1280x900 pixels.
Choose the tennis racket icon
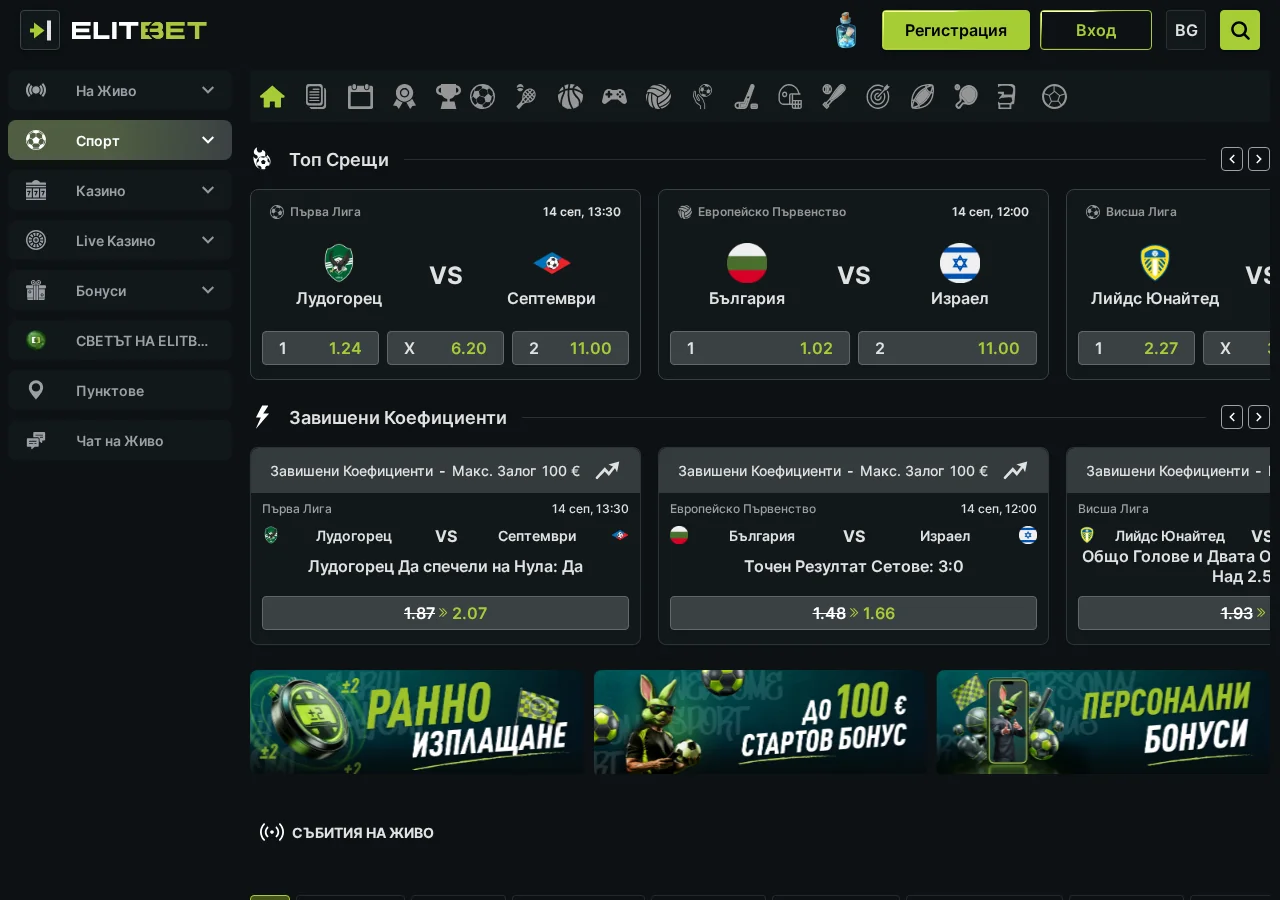[526, 97]
